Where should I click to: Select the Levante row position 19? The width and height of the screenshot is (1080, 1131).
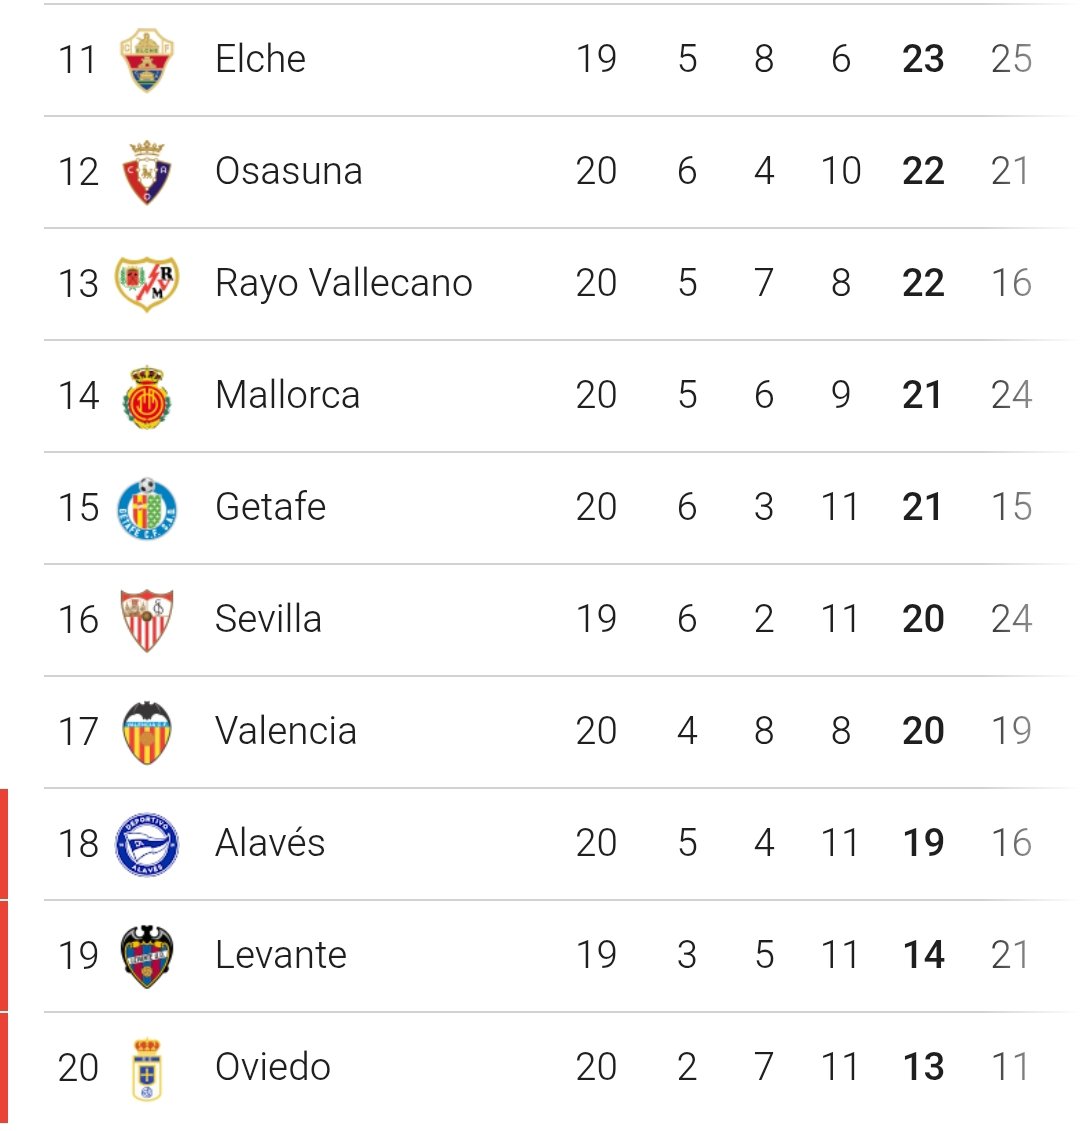[78, 955]
